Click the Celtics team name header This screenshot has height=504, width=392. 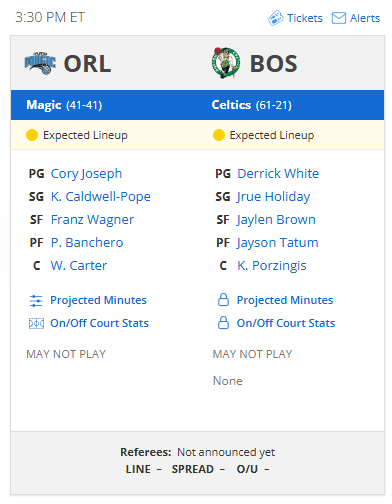click(231, 105)
